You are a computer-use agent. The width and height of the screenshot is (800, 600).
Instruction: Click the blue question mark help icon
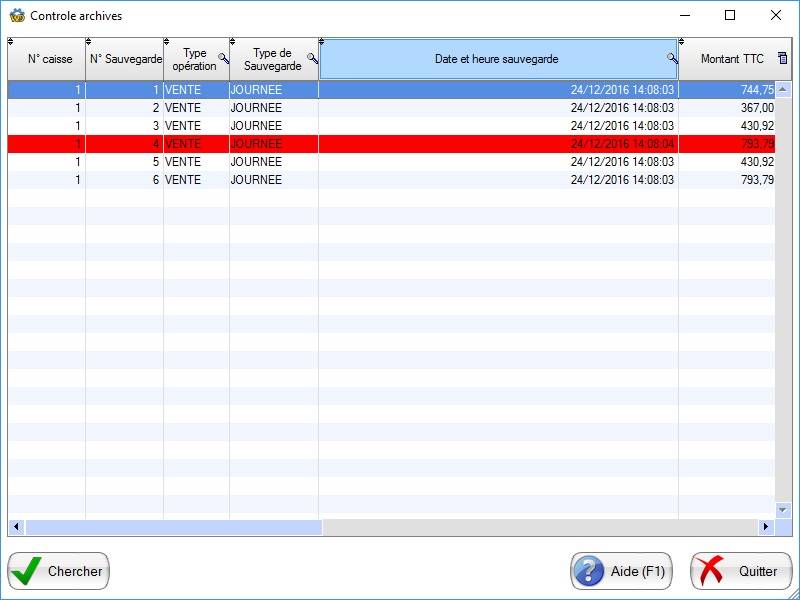[589, 571]
